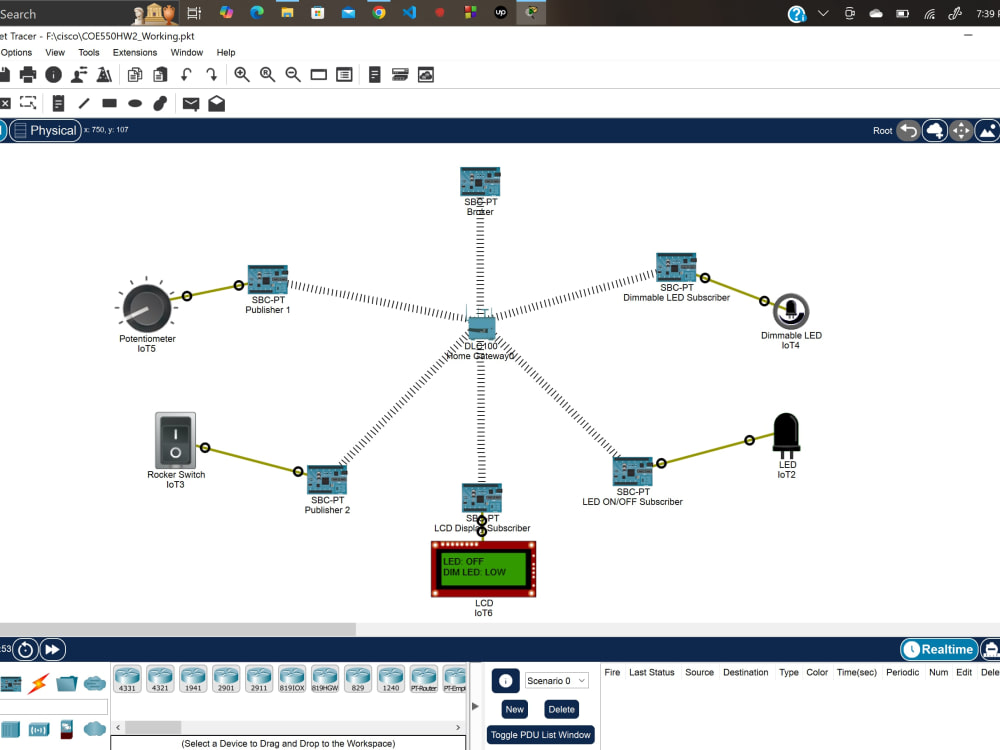Enter Simulation mode with the fast-forward control
1000x750 pixels.
52,649
